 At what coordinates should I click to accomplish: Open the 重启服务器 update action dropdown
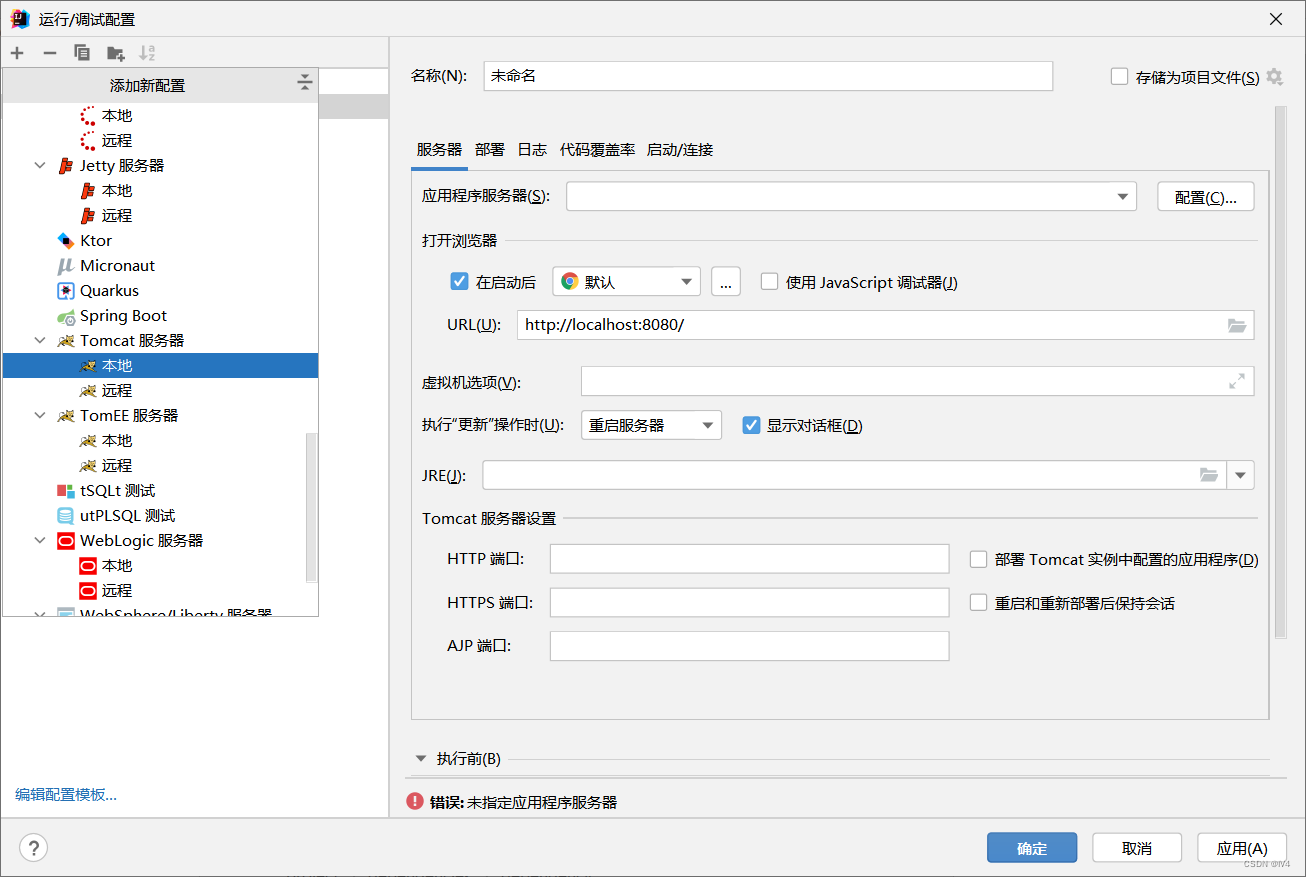(651, 425)
